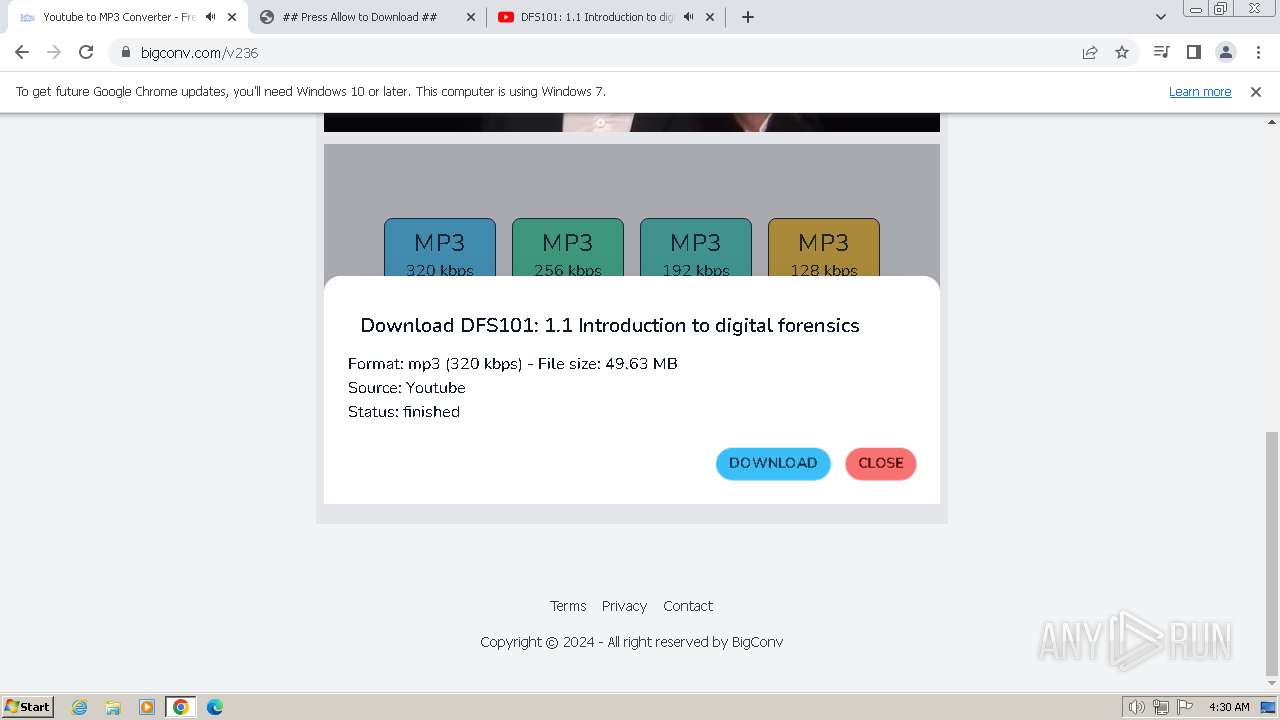
Task: Open the media control icon in toolbar
Action: tap(1161, 52)
